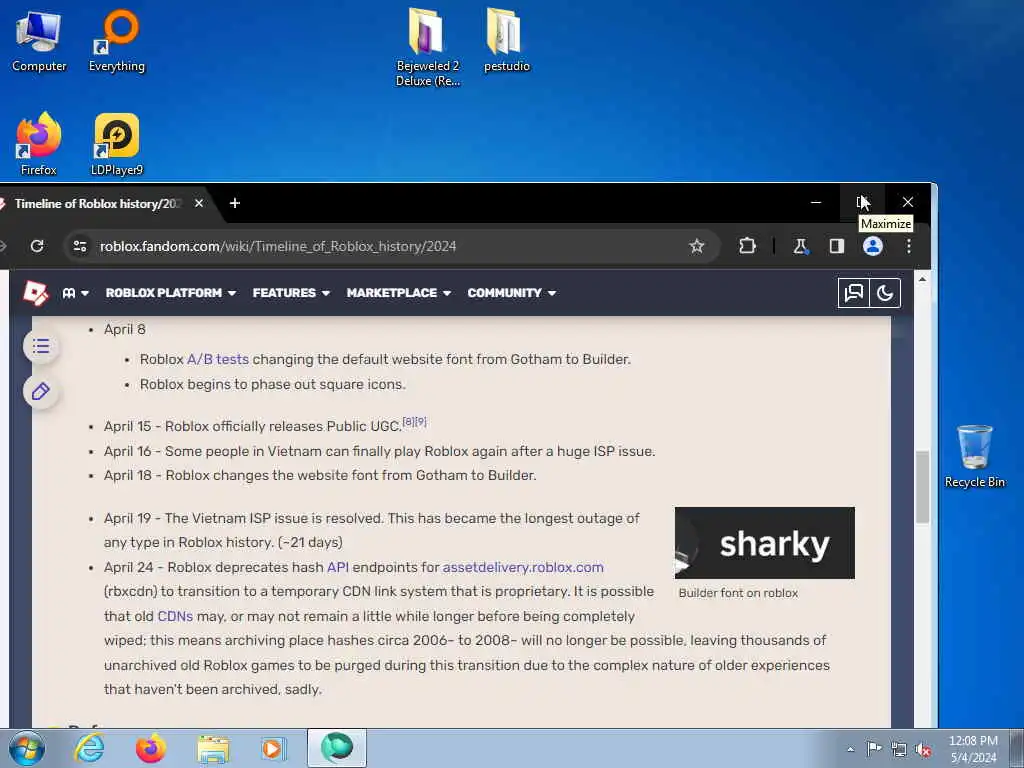Open the wiki discussions icon

click(x=854, y=293)
